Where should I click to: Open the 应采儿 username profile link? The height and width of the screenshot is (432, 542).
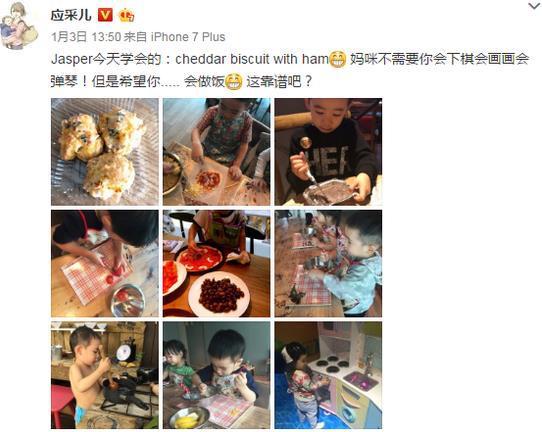click(71, 16)
